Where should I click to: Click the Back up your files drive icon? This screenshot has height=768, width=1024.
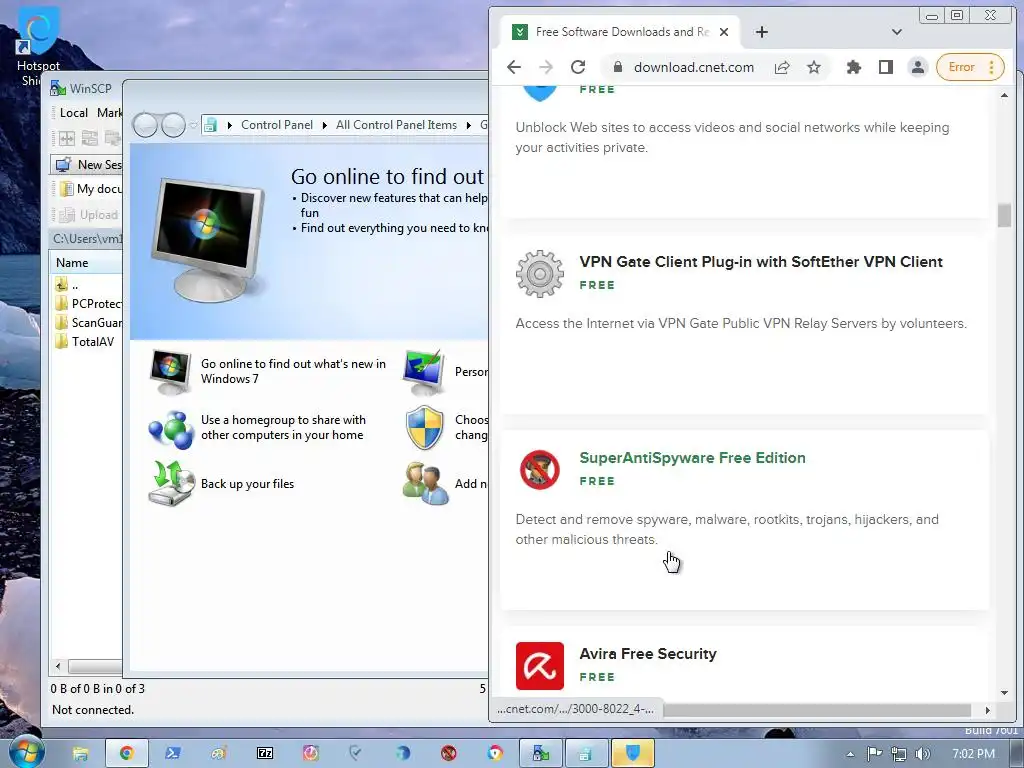click(x=171, y=484)
